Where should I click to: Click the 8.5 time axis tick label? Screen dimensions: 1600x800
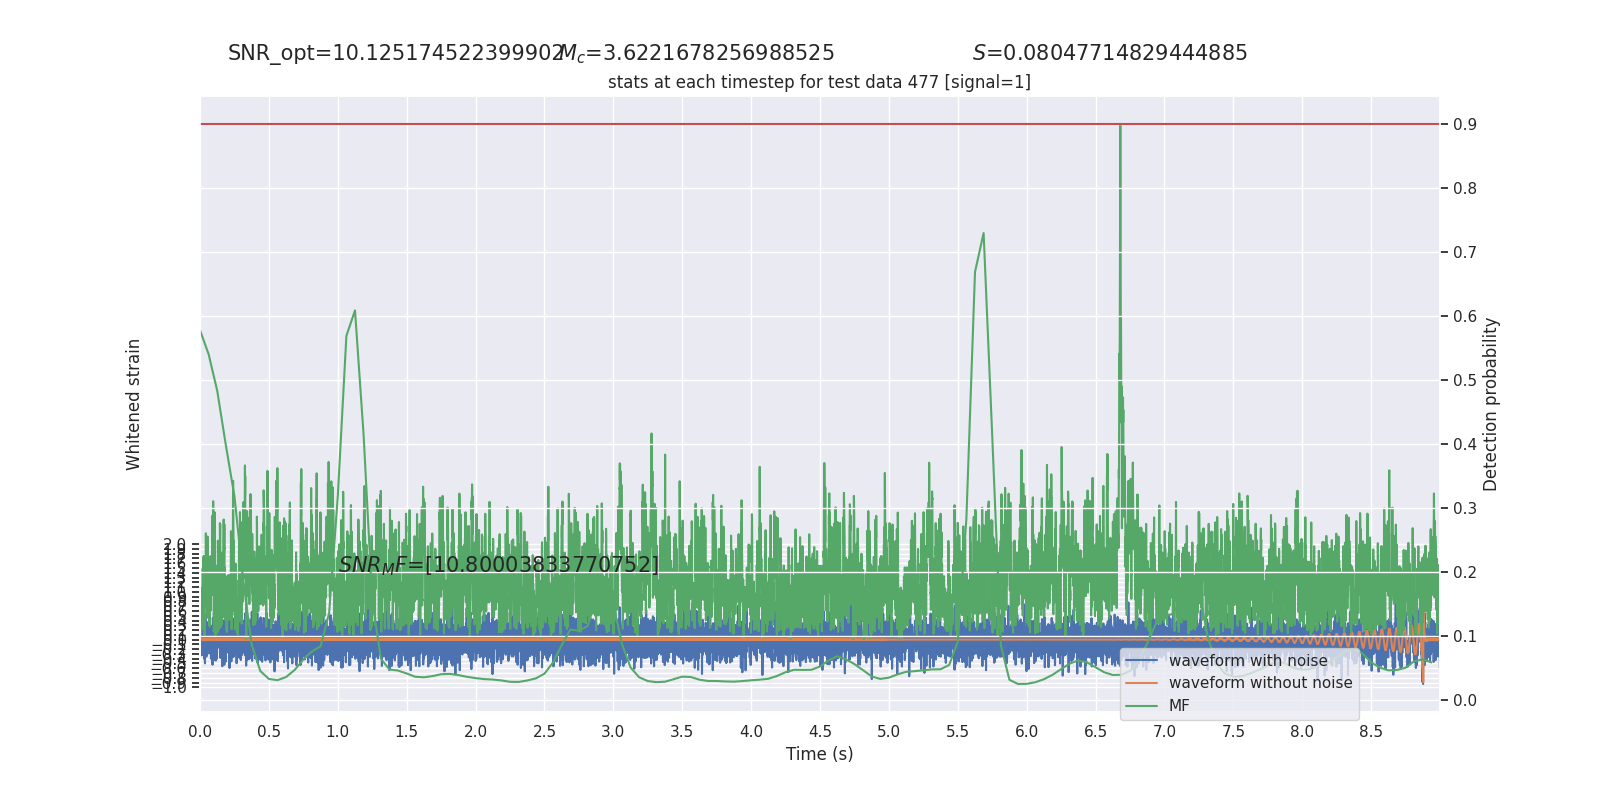point(1371,732)
